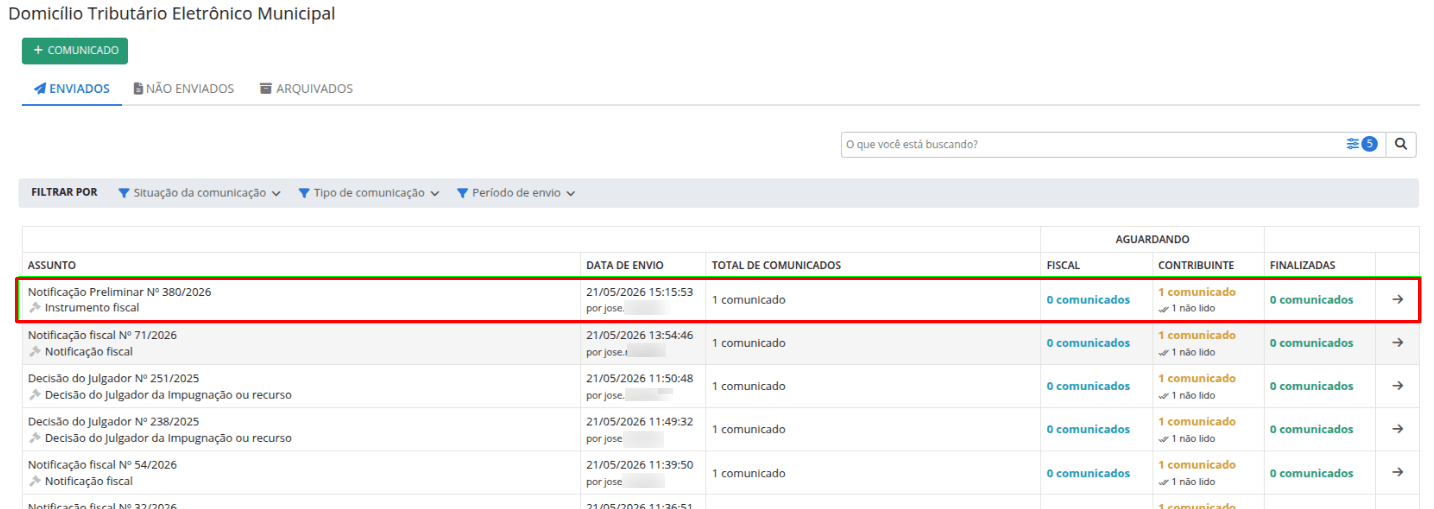Click the archive box icon on Arquivados tab
1434x509 pixels.
[x=266, y=89]
